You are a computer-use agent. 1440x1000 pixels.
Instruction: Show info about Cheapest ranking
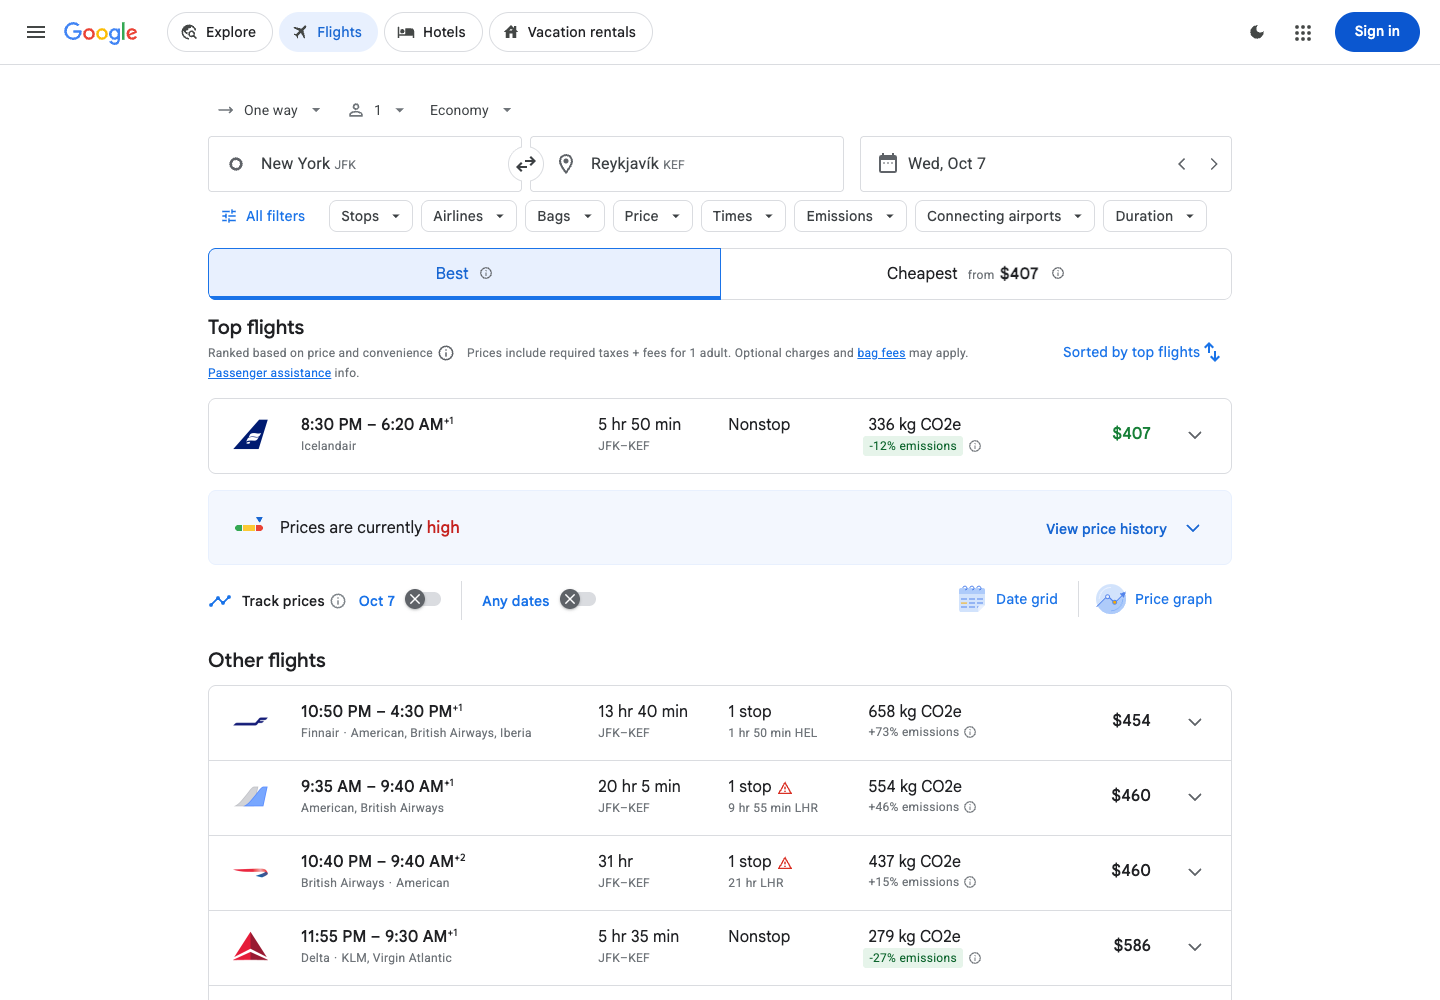point(1058,273)
